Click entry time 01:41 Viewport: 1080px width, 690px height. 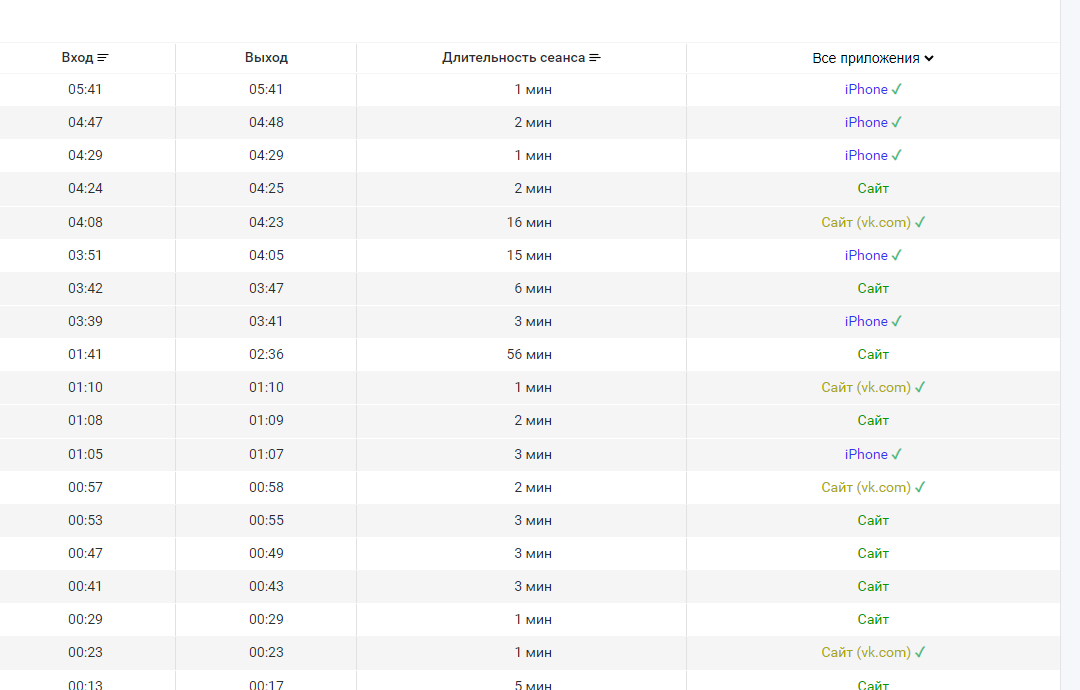click(85, 355)
